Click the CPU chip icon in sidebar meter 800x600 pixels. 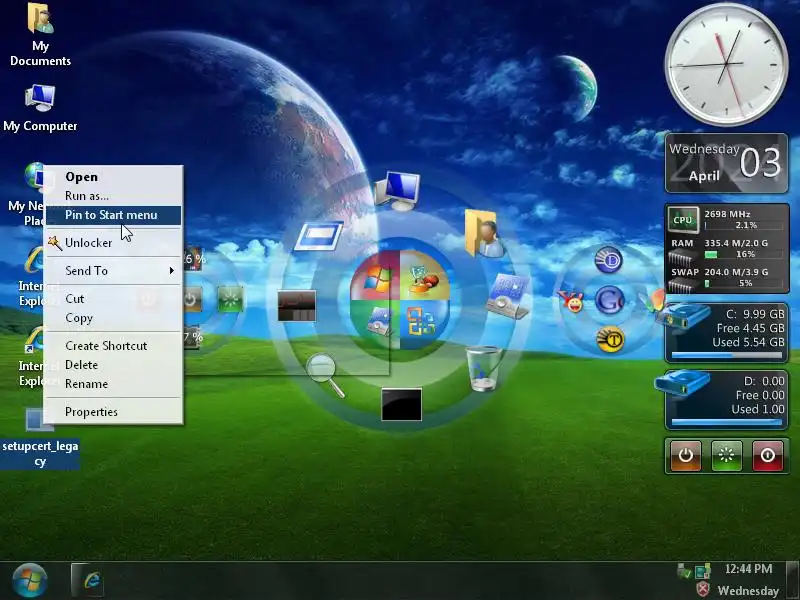coord(683,220)
